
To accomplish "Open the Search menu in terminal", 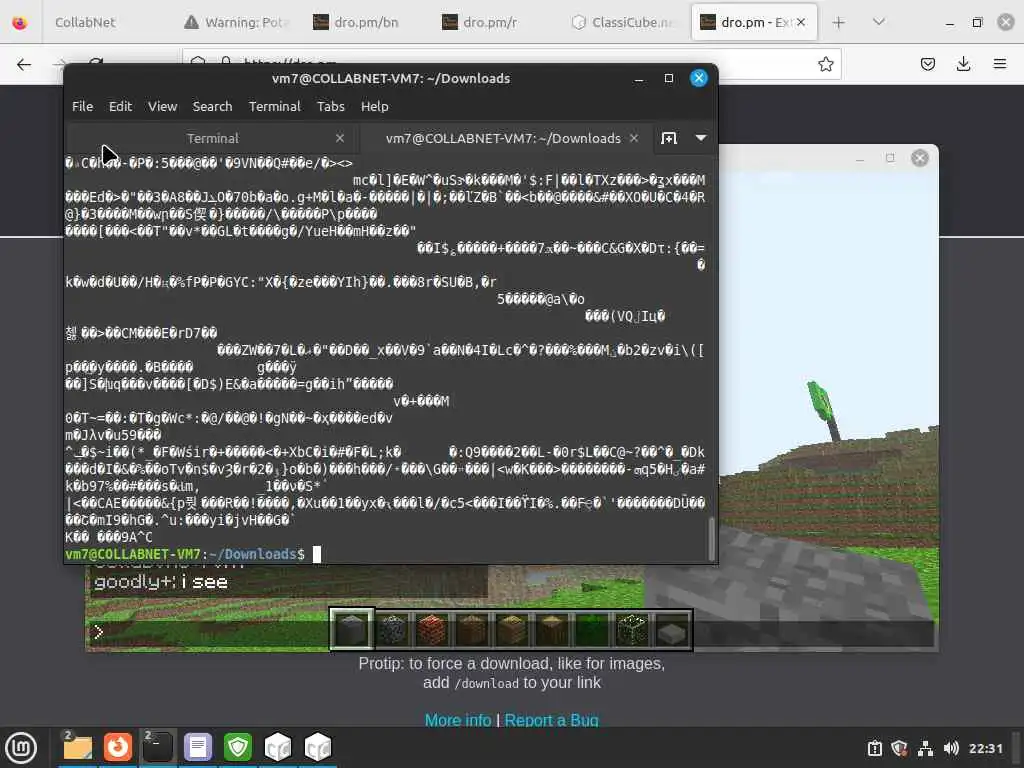I will (212, 106).
